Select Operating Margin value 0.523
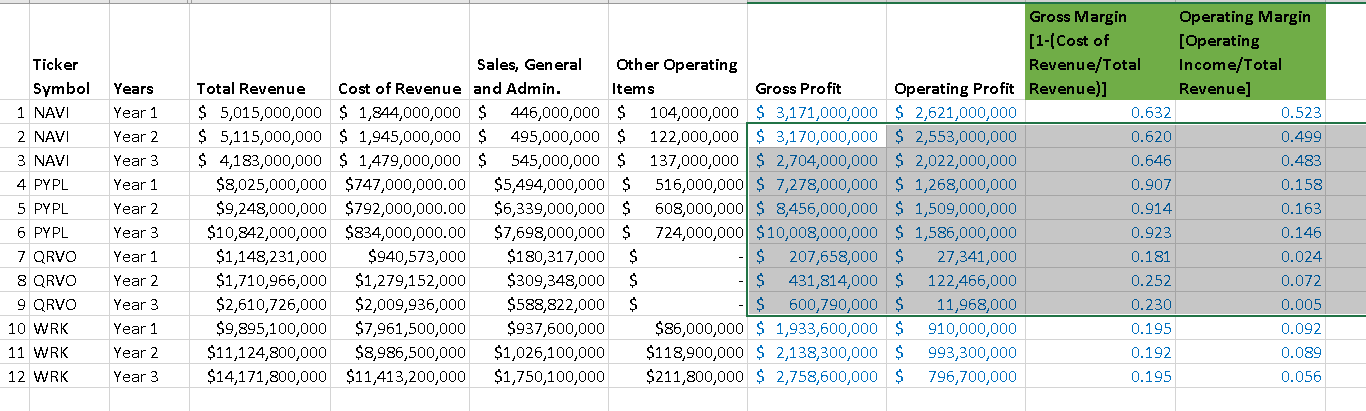 [x=1250, y=113]
